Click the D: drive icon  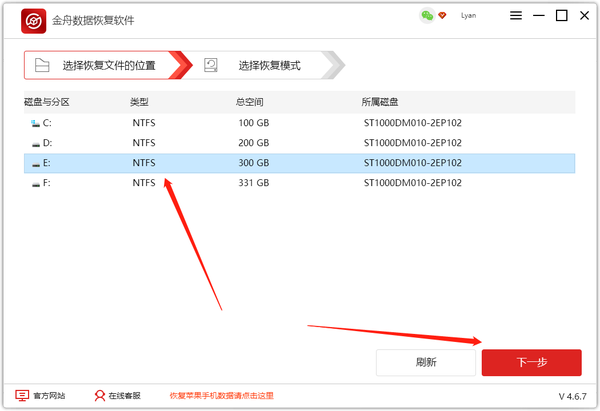tap(36, 143)
